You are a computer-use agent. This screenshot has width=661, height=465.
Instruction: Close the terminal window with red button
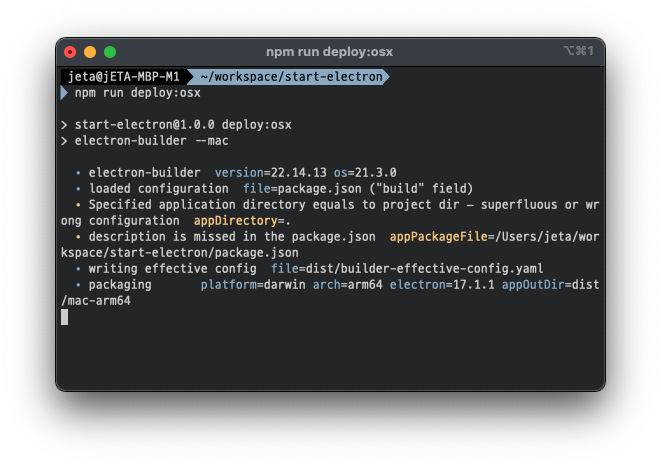click(x=70, y=52)
